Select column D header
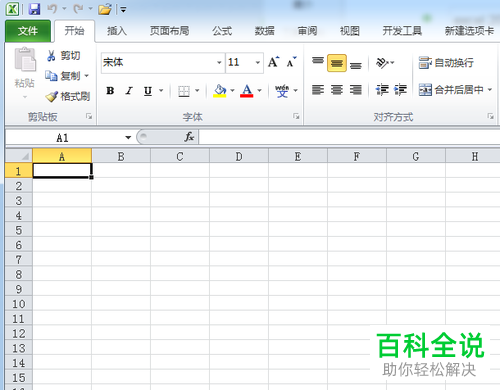The image size is (500, 390). (239, 156)
